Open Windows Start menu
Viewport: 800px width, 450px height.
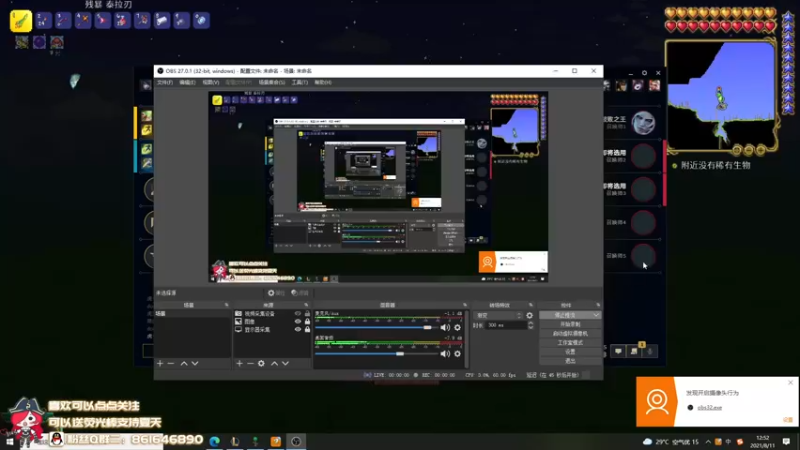(10, 442)
